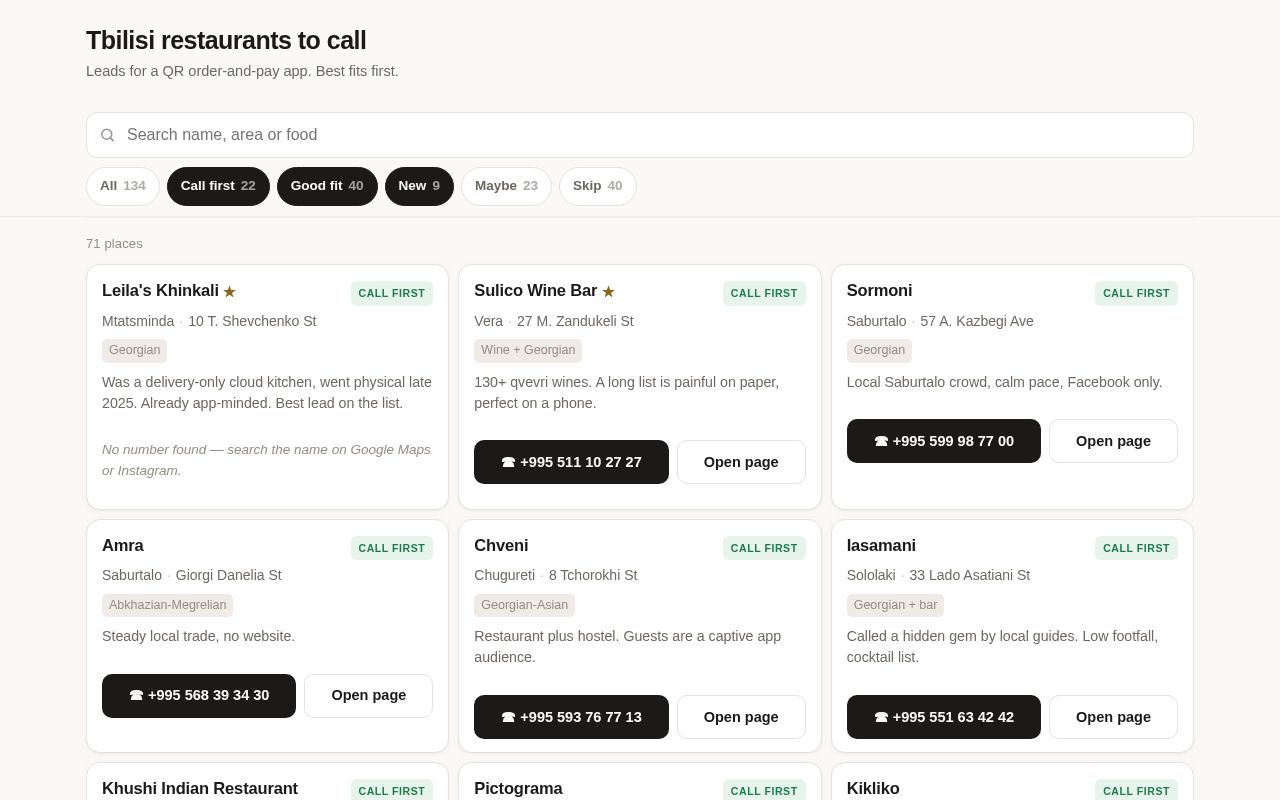
Task: Click the No number found note
Action: click(x=266, y=460)
